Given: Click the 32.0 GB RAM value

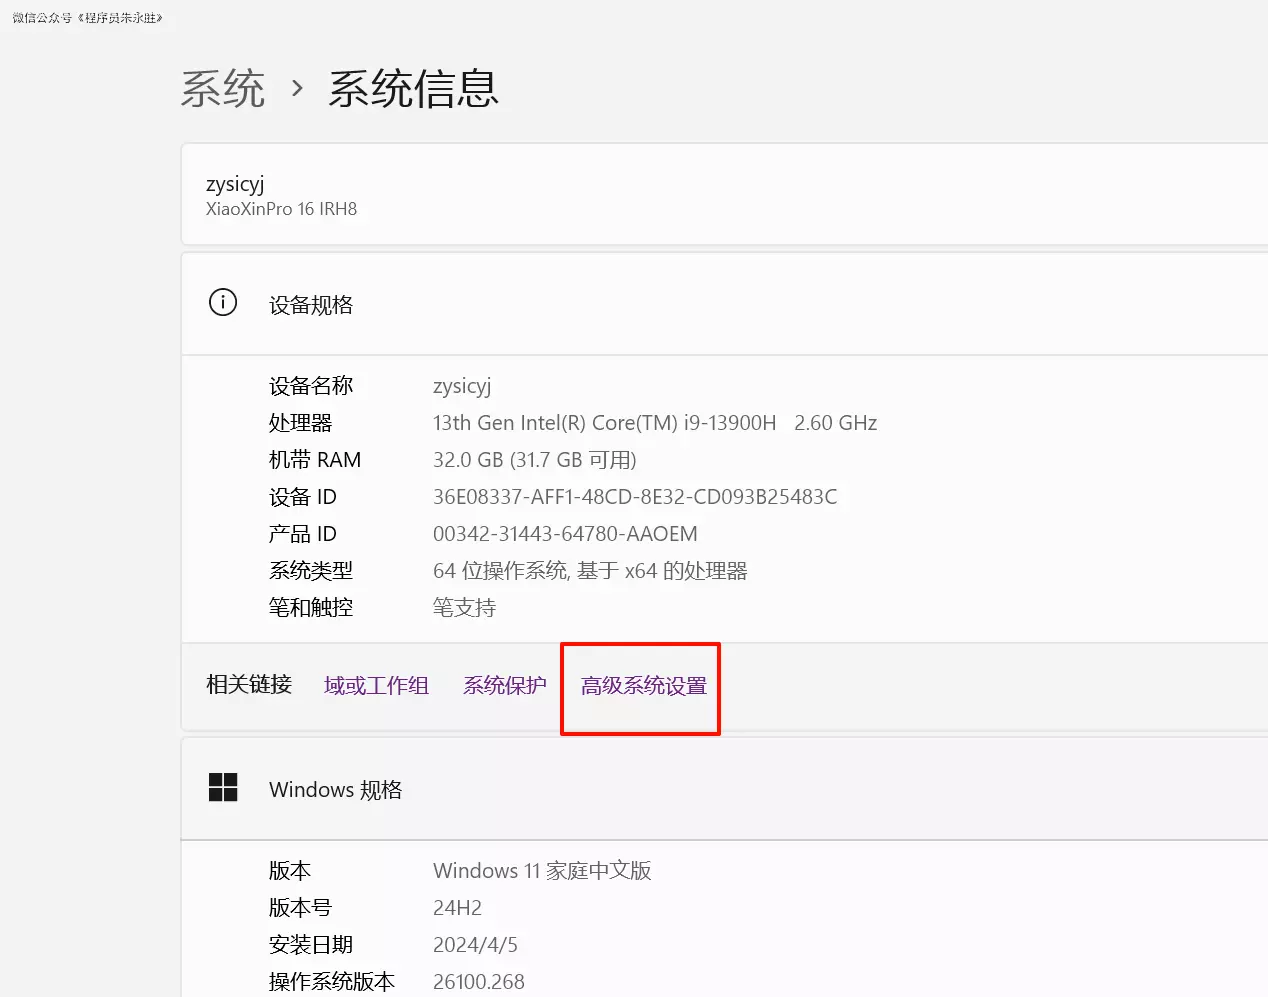Looking at the screenshot, I should point(534,460).
